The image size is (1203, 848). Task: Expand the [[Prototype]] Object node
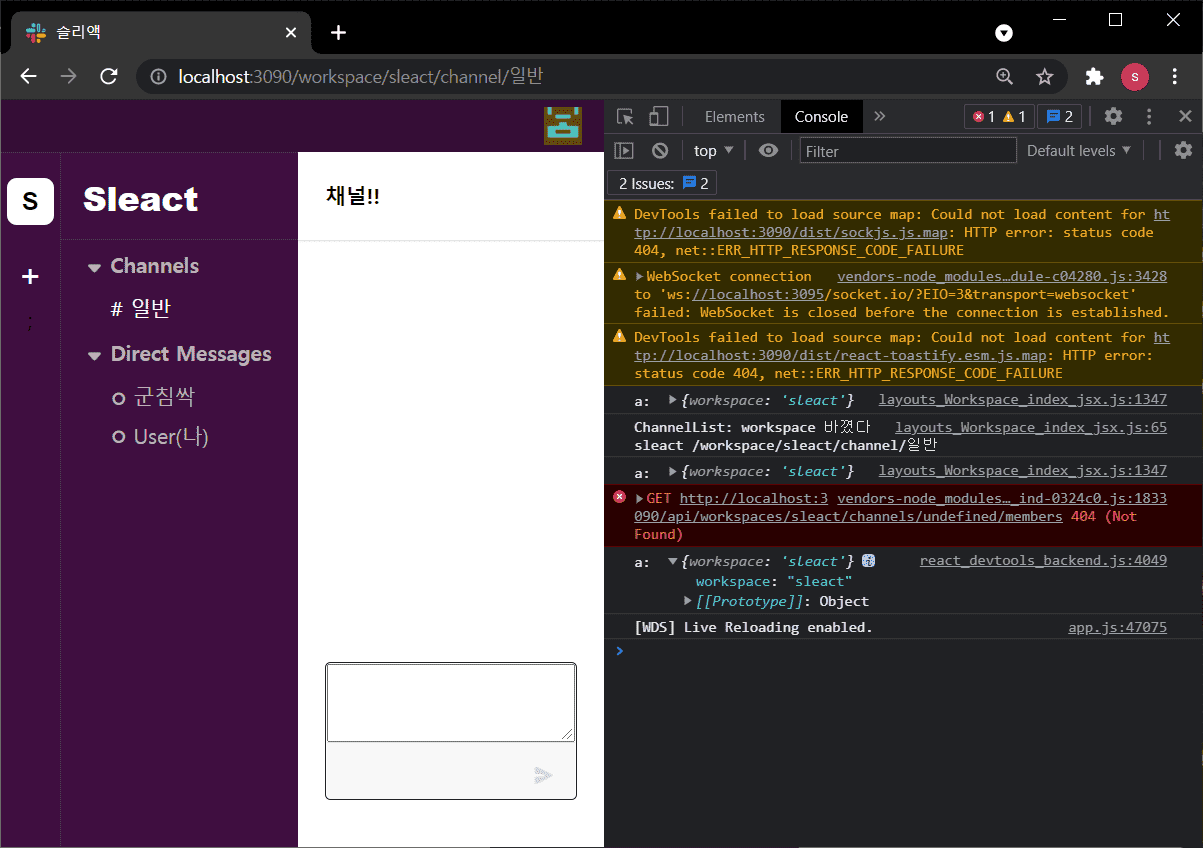(688, 601)
